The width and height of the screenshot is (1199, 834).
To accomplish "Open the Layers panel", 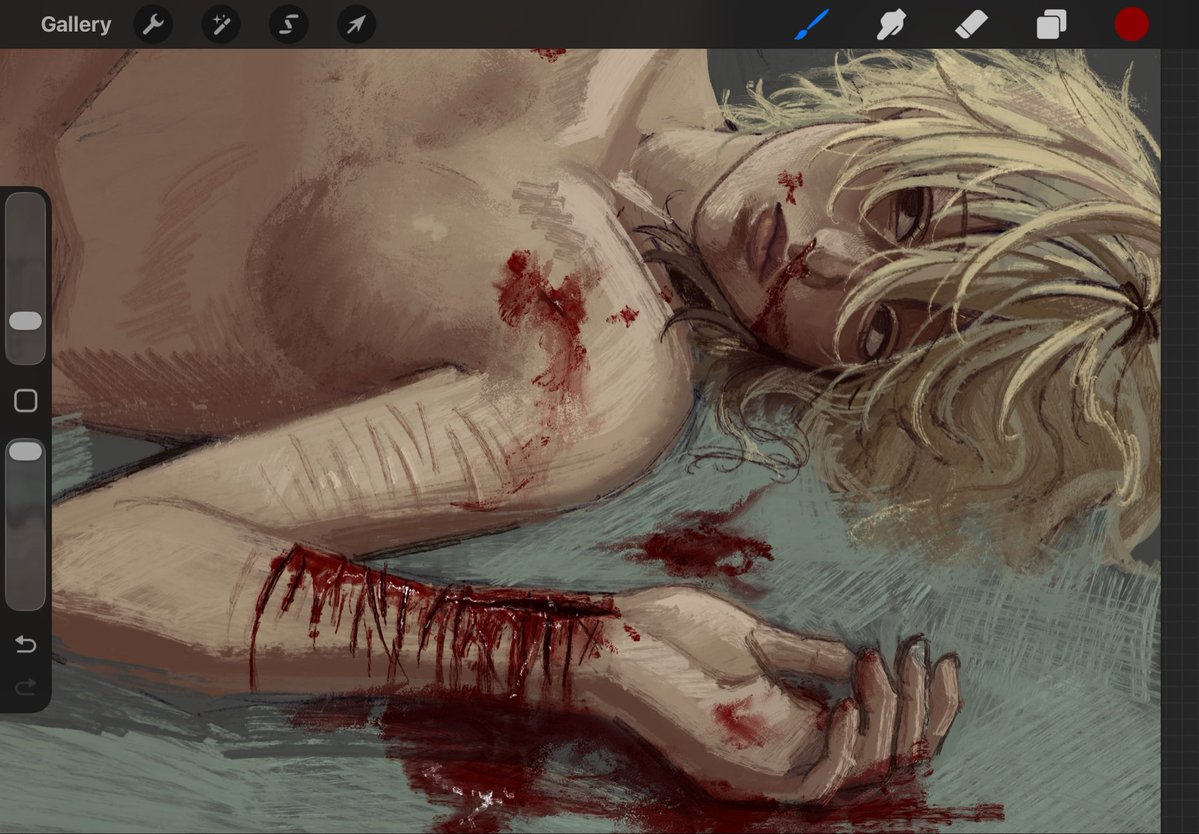I will pyautogui.click(x=1051, y=24).
